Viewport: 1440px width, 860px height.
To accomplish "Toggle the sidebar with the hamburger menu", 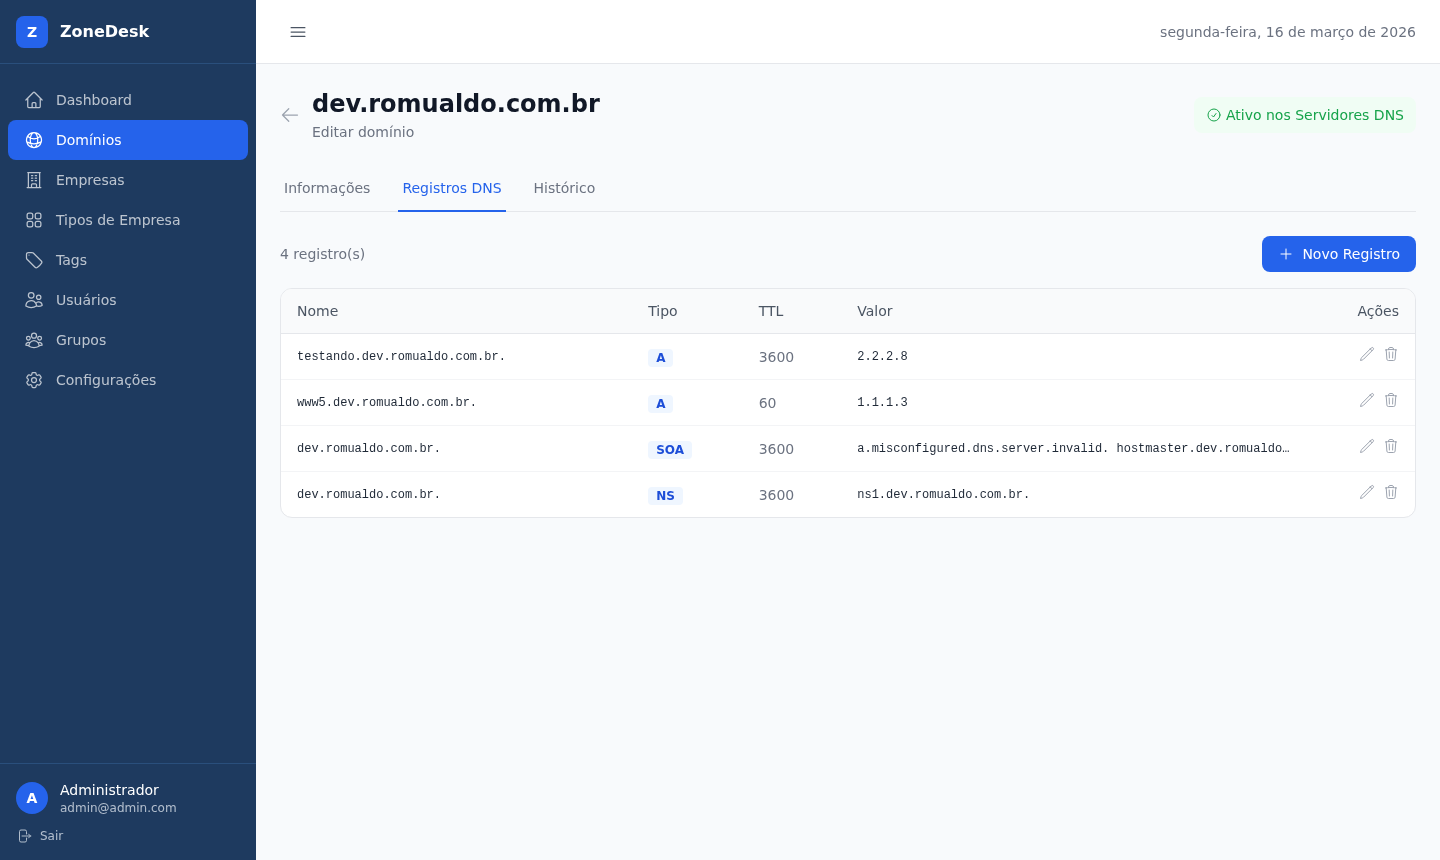I will tap(298, 32).
